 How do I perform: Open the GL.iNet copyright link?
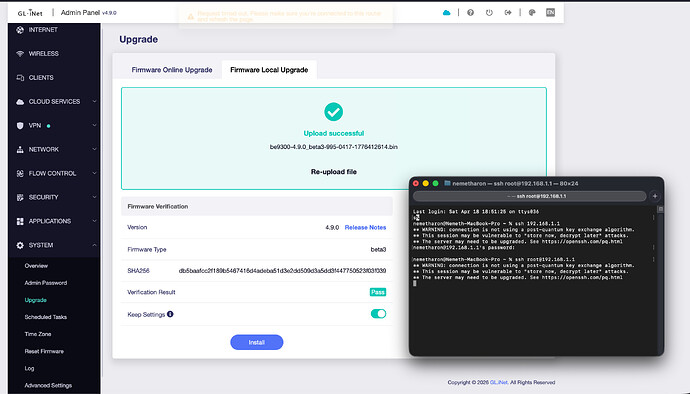pyautogui.click(x=499, y=383)
